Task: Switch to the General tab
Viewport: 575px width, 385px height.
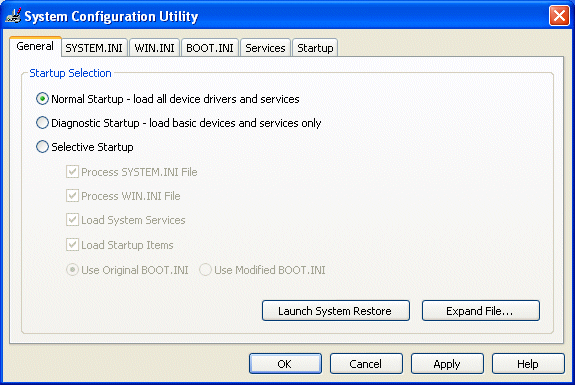Action: click(35, 46)
